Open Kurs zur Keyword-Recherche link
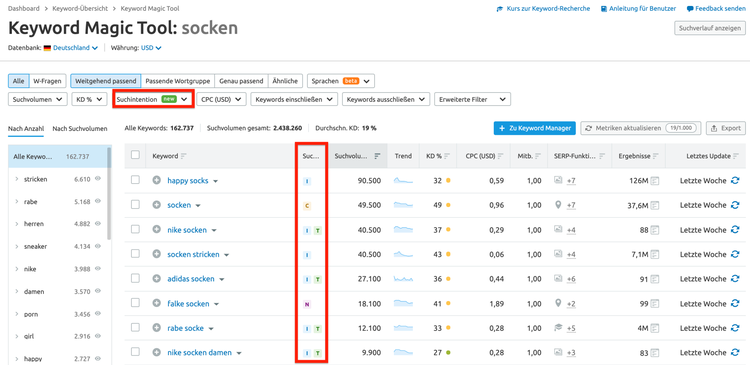Screen dimensions: 750x365 543,9
